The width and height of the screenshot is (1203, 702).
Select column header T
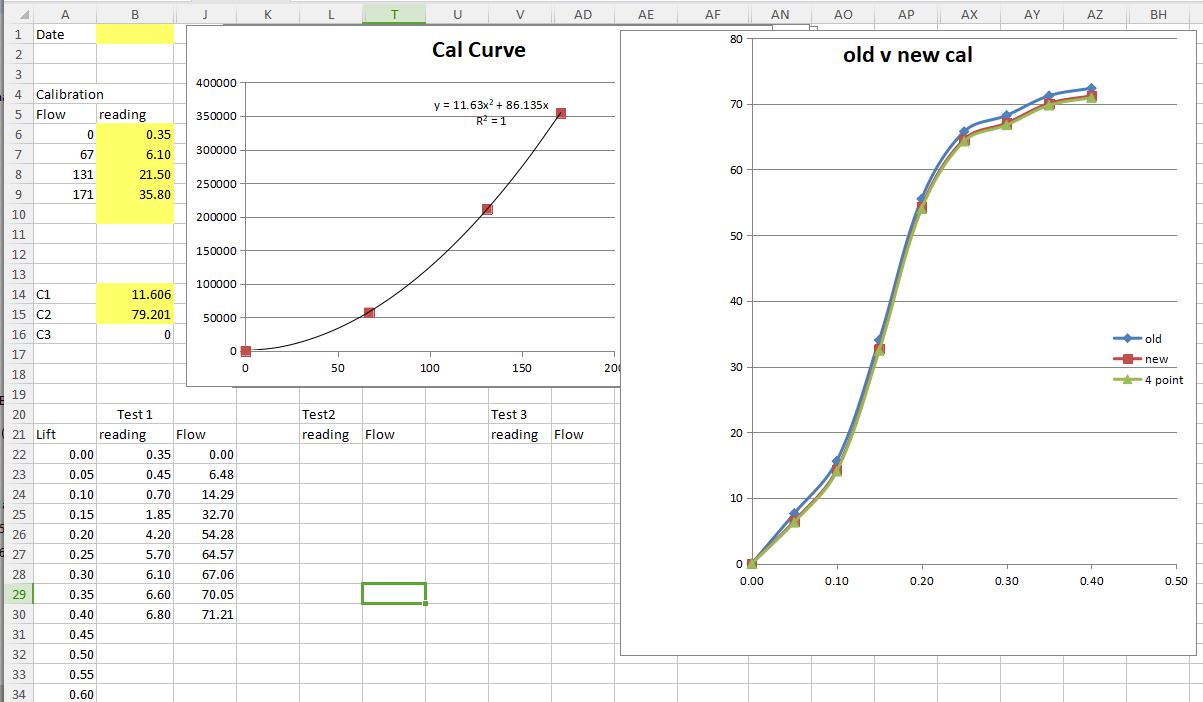(x=394, y=15)
